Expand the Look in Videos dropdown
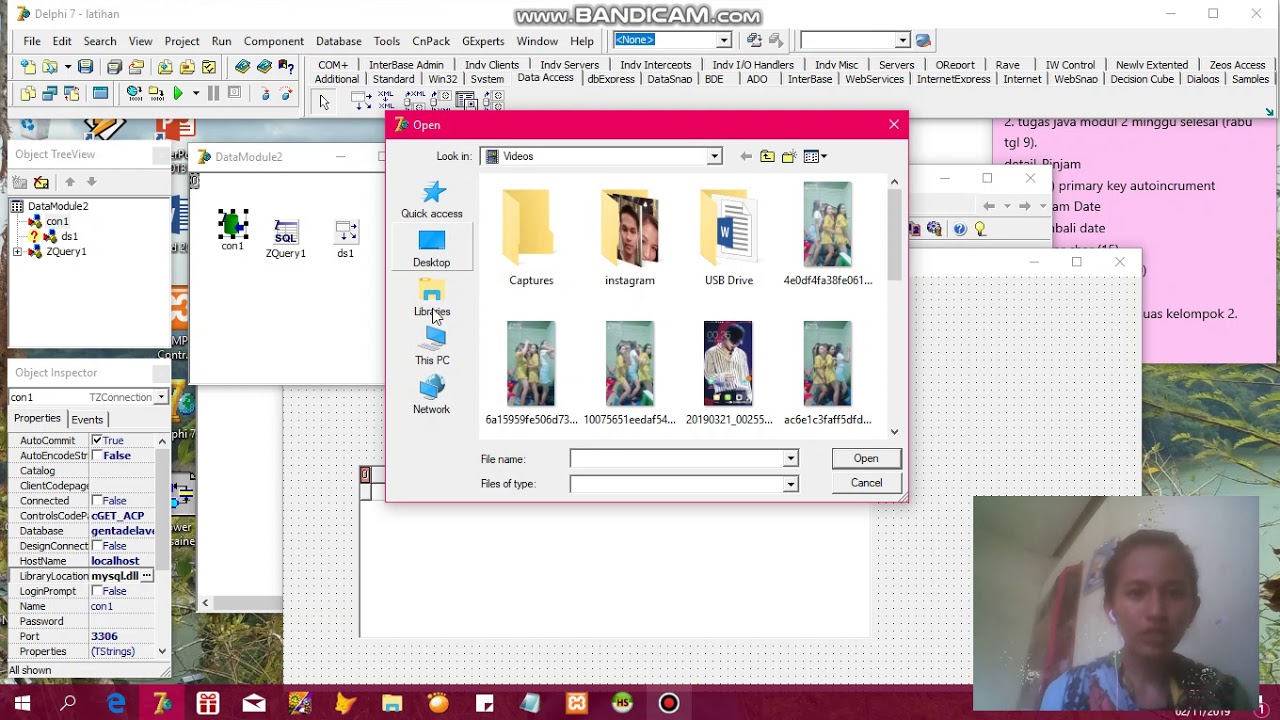This screenshot has width=1280, height=720. (x=714, y=156)
